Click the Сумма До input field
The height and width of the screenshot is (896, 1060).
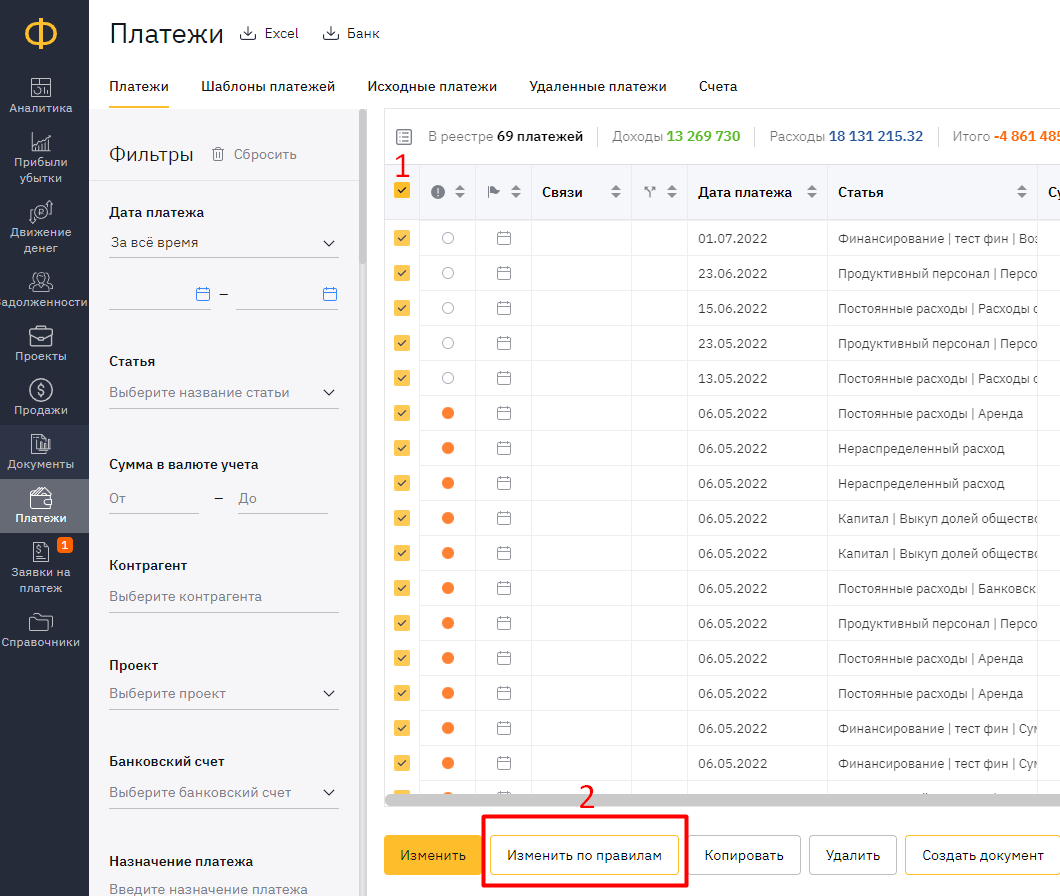283,499
